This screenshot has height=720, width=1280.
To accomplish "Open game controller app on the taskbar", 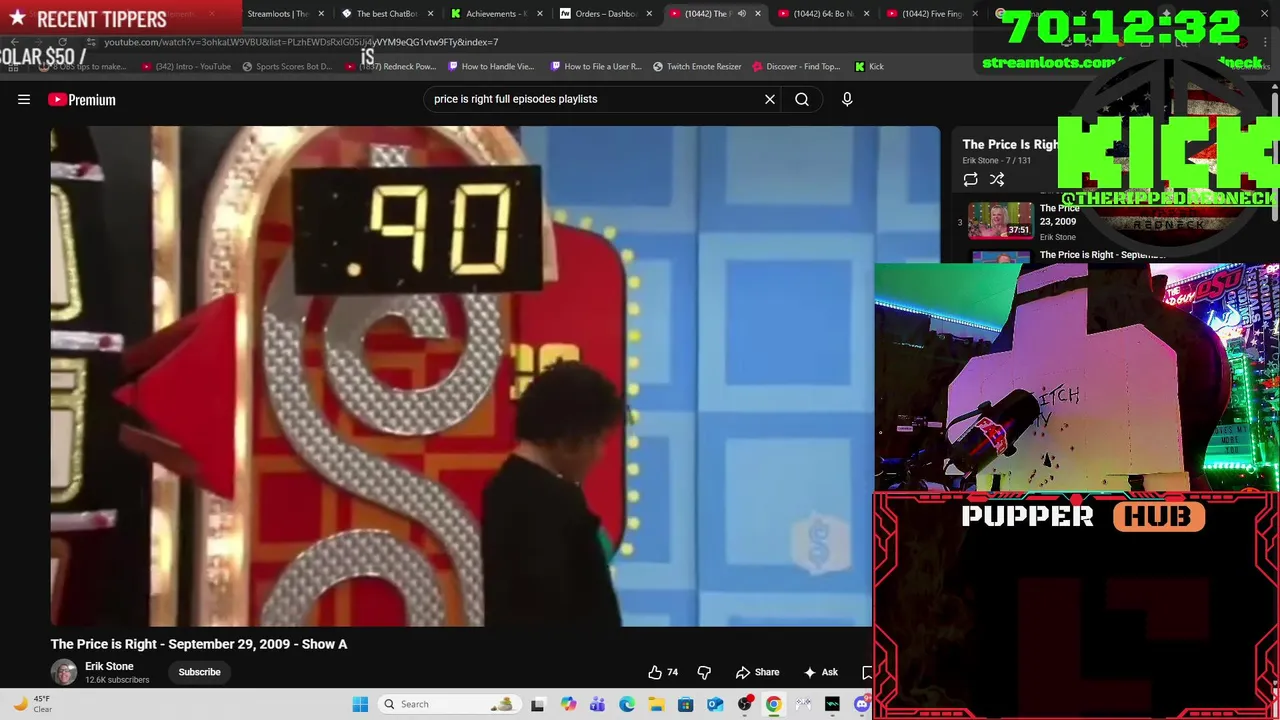I will pyautogui.click(x=803, y=704).
